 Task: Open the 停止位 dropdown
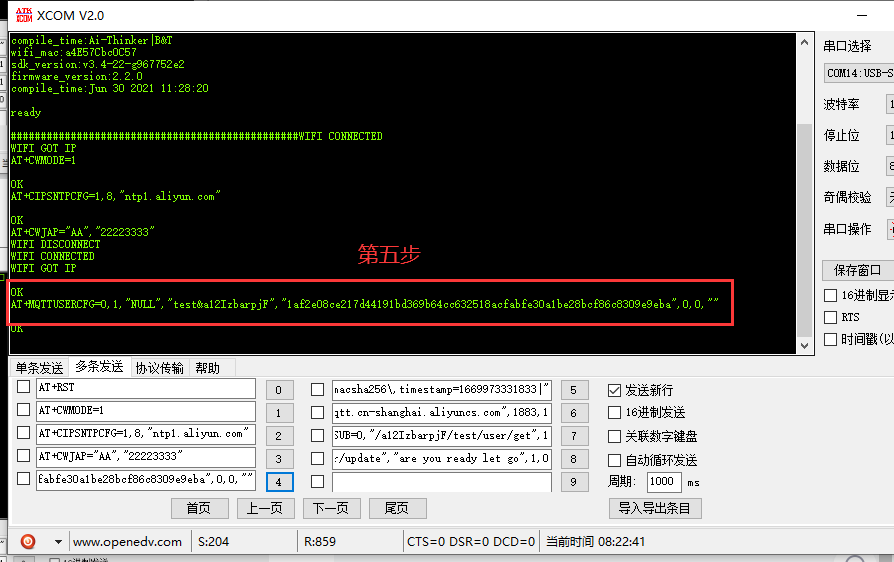[x=890, y=135]
